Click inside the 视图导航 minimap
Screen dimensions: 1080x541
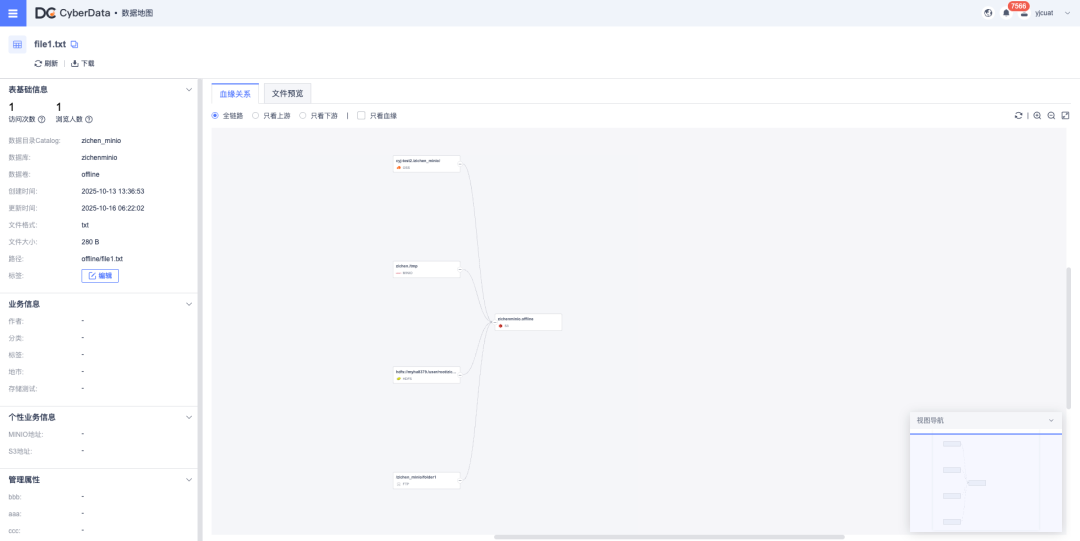(x=986, y=483)
